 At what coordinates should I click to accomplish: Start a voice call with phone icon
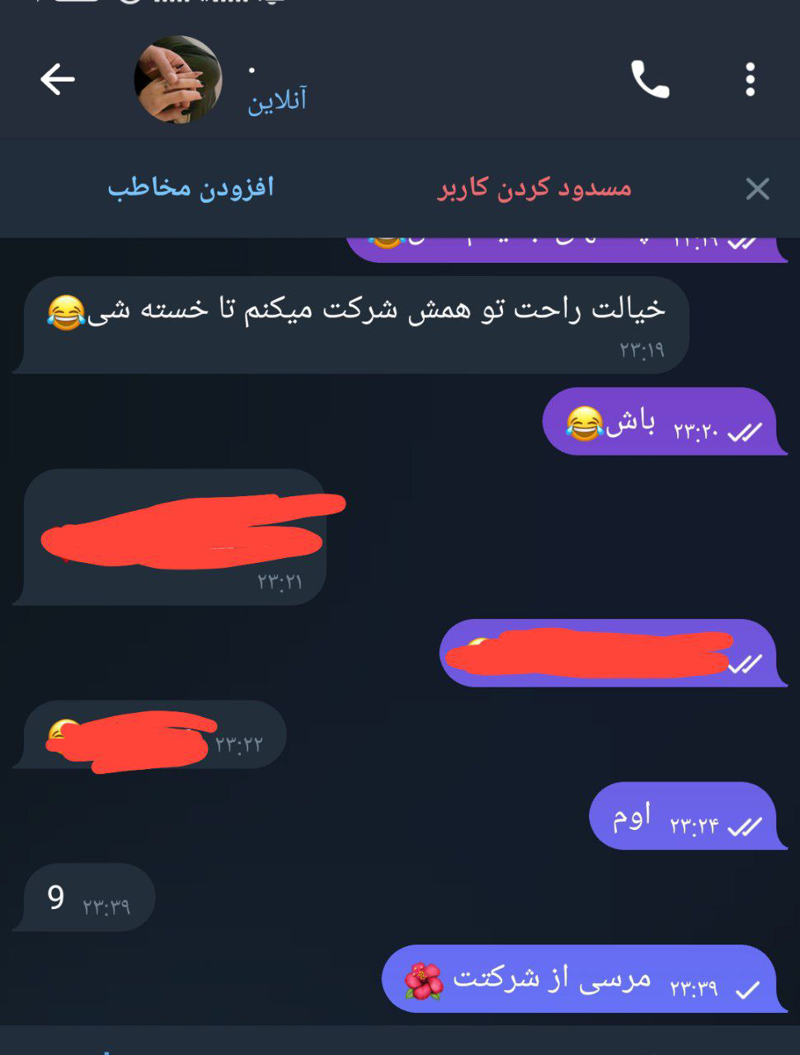[649, 79]
